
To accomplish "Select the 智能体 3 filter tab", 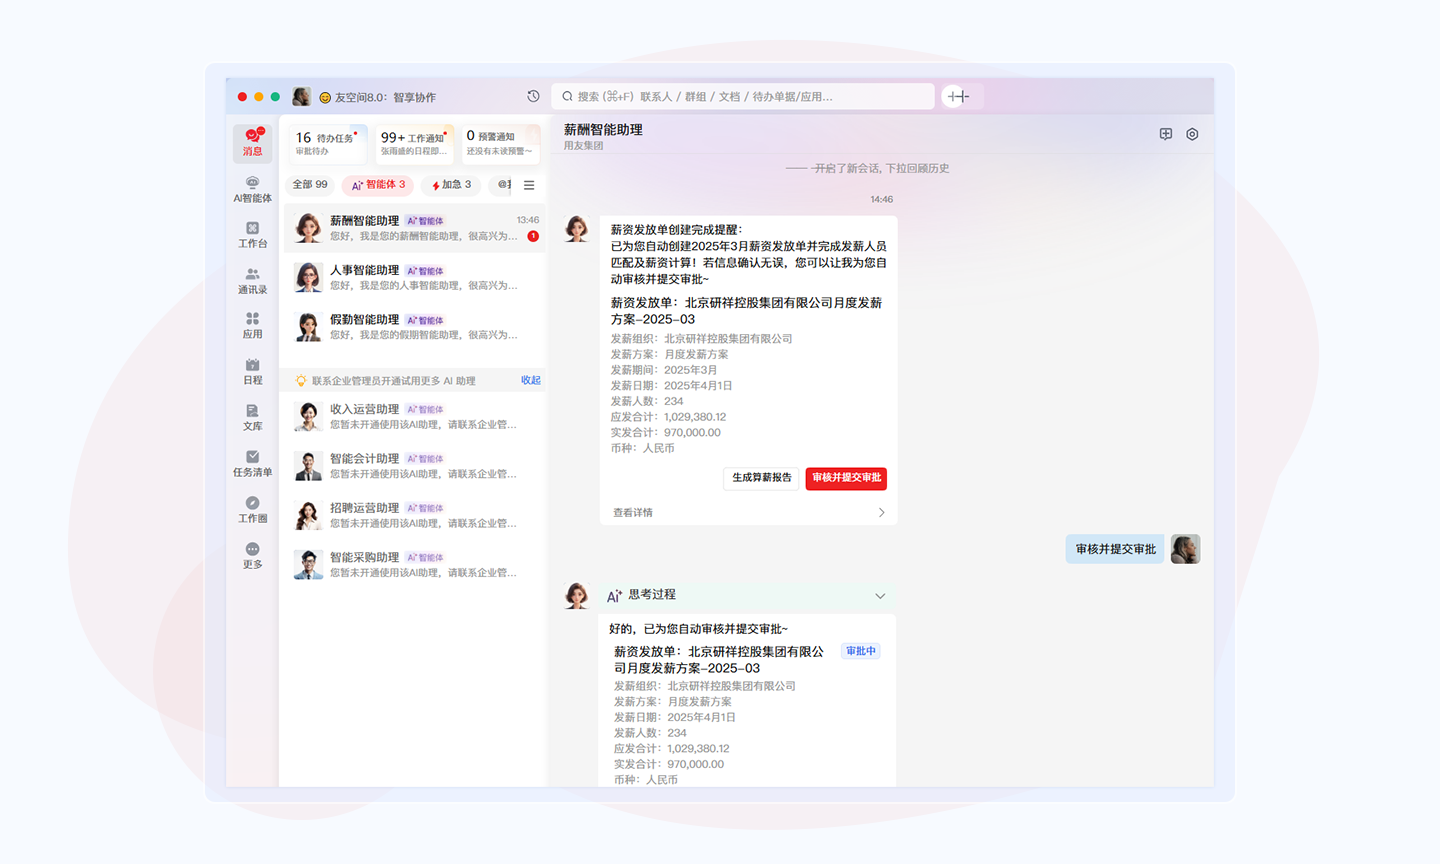I will (x=379, y=185).
